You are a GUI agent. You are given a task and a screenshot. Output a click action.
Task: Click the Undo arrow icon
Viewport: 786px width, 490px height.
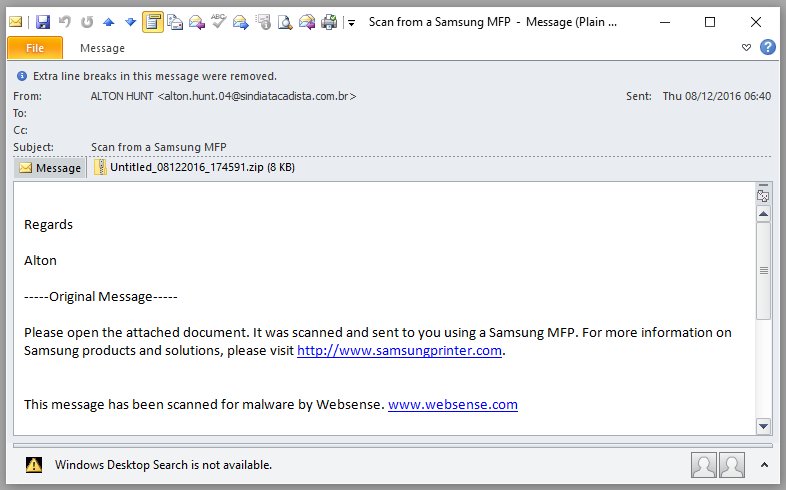click(x=65, y=22)
